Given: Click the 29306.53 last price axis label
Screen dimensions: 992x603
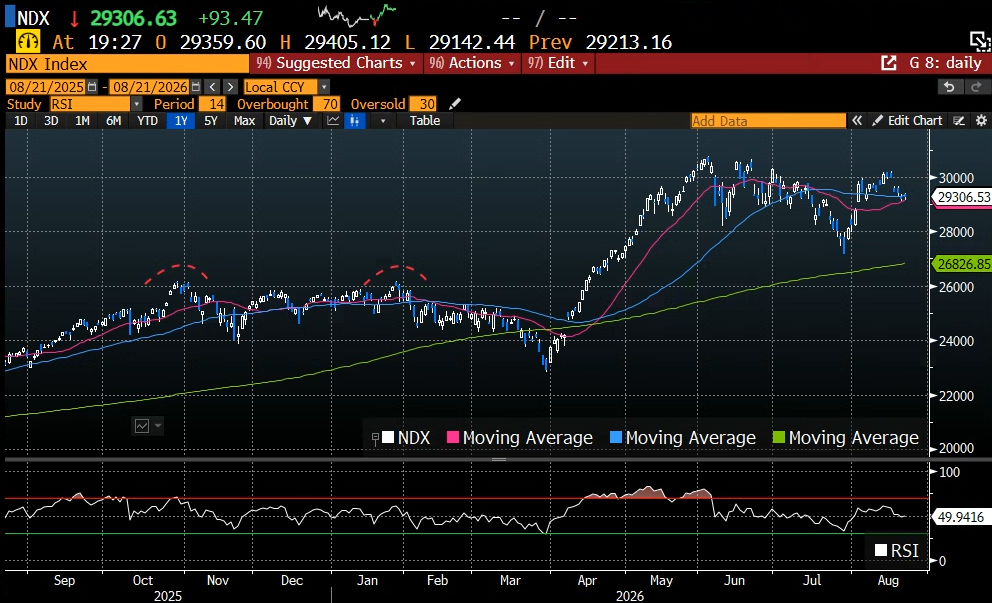Looking at the screenshot, I should point(962,197).
